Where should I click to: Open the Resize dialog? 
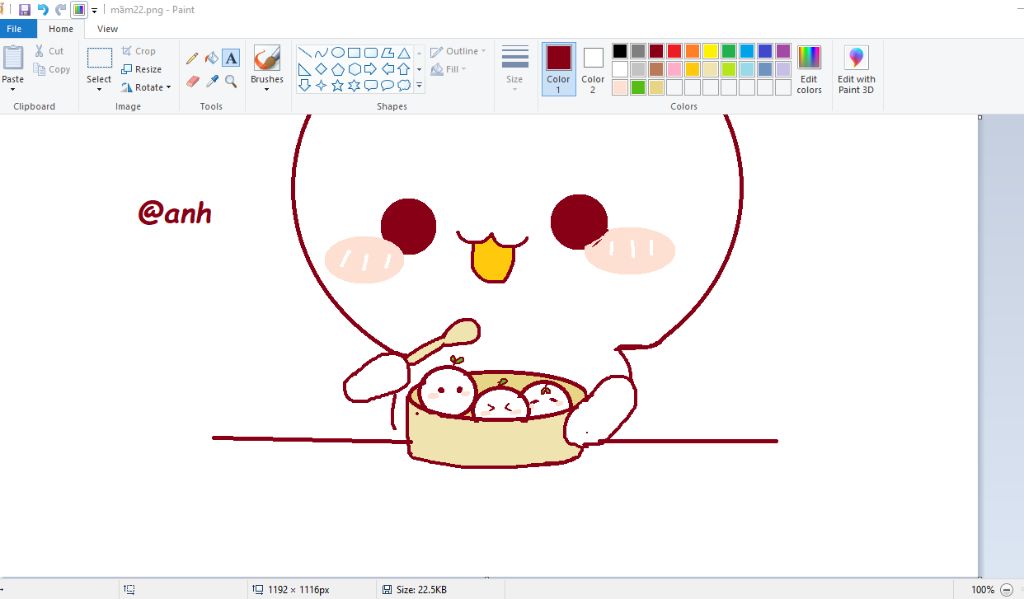click(142, 69)
